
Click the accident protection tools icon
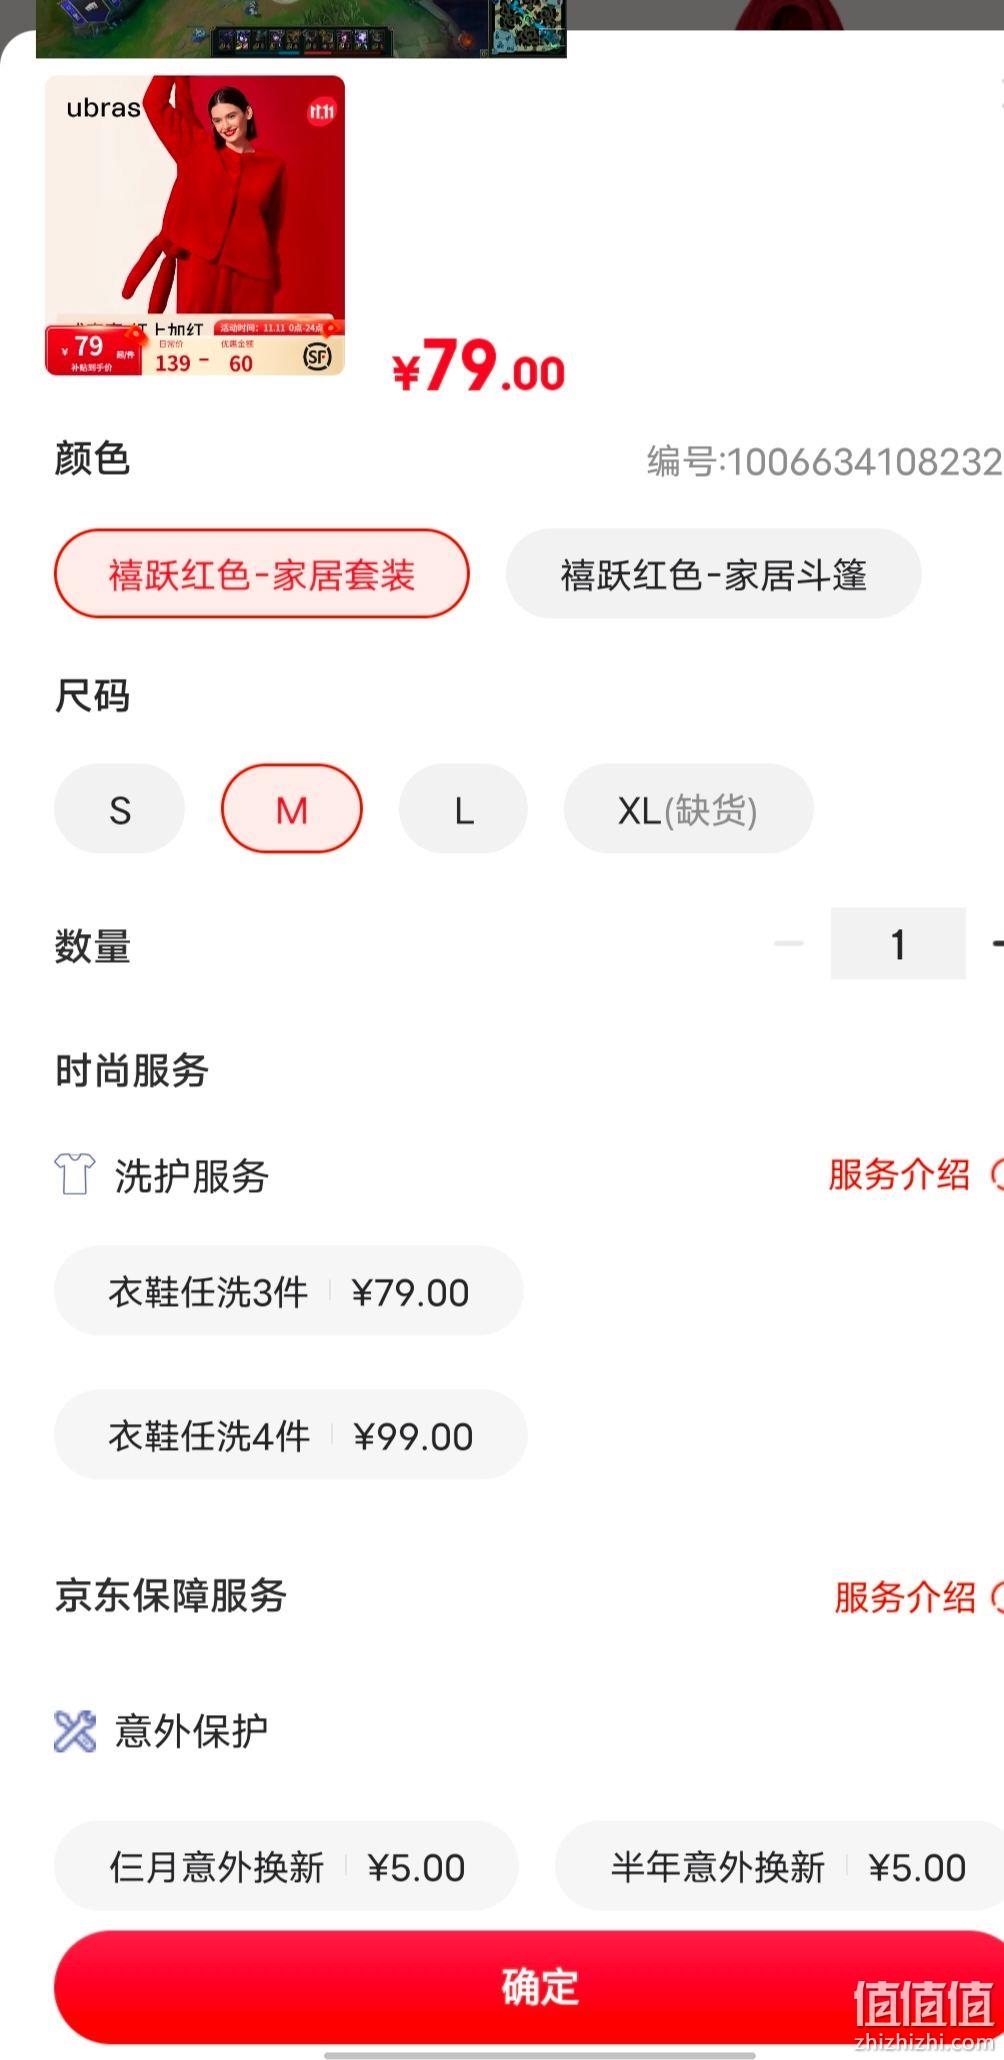pyautogui.click(x=75, y=1731)
